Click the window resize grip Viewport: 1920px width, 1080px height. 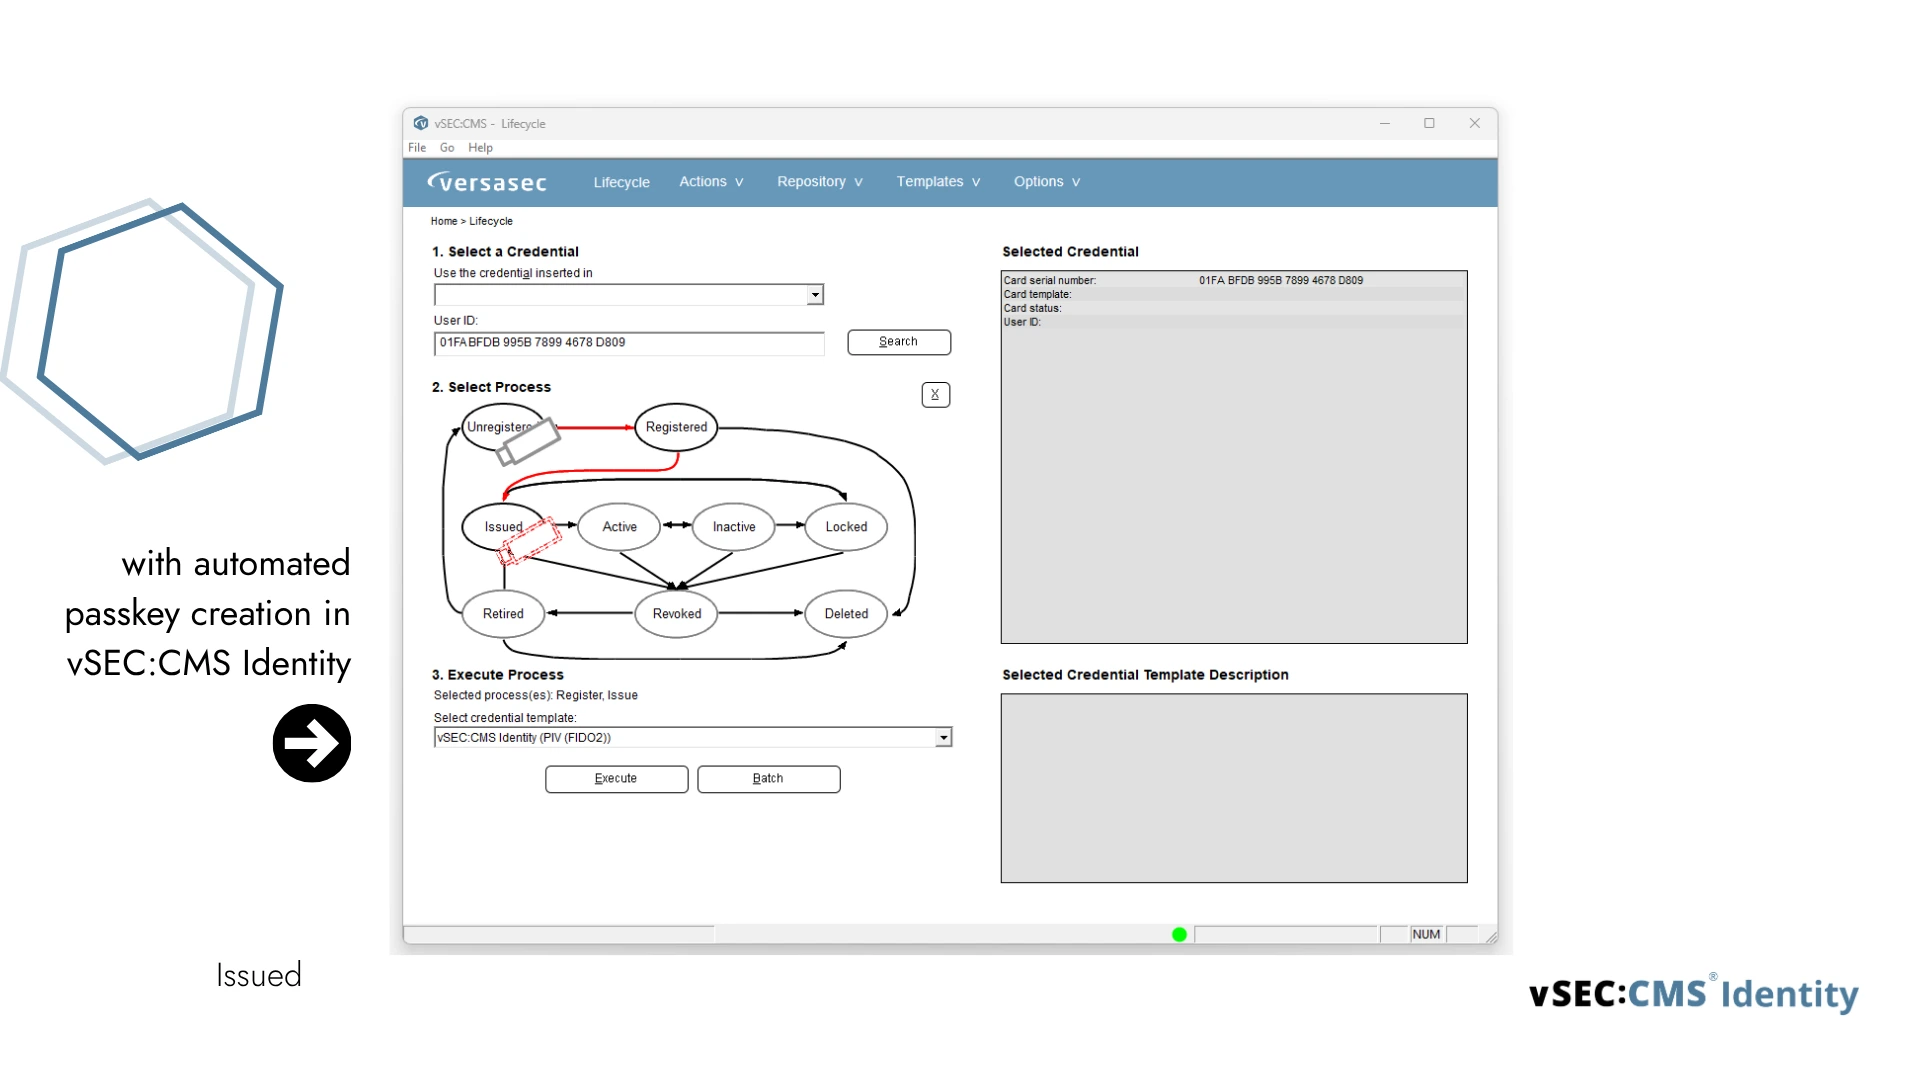click(1491, 937)
